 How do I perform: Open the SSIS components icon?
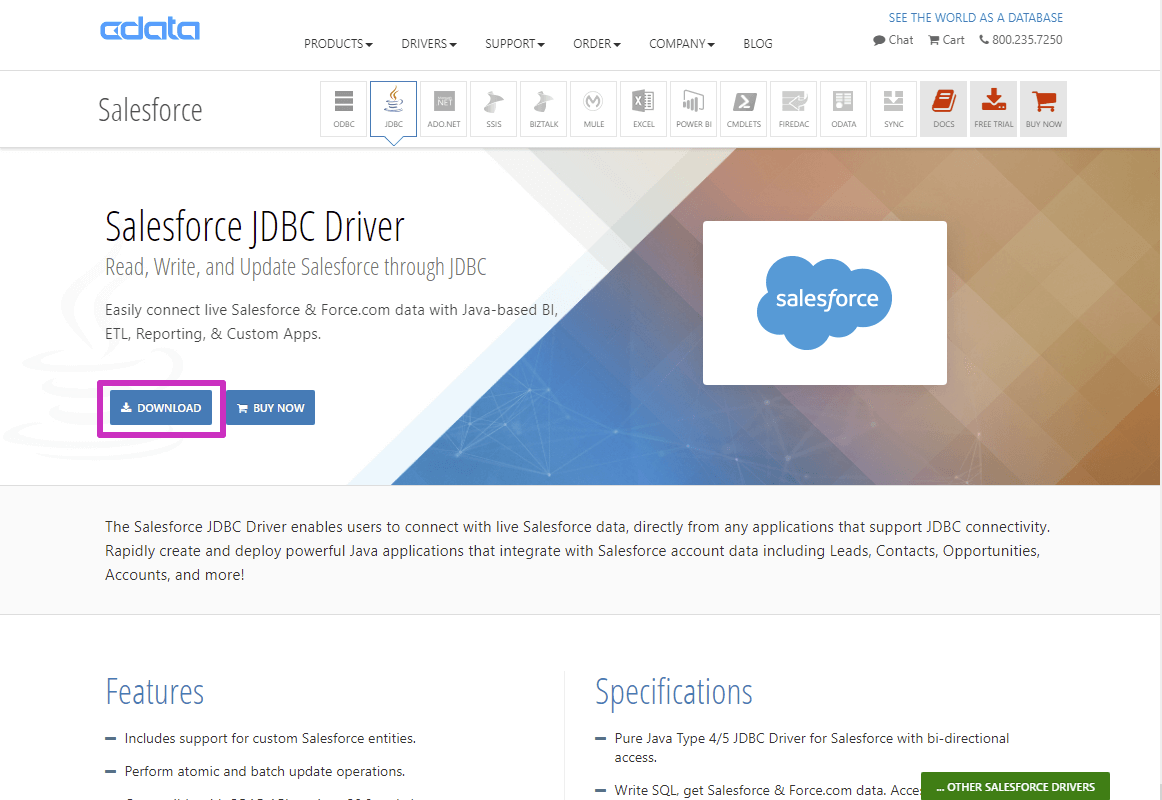tap(494, 109)
